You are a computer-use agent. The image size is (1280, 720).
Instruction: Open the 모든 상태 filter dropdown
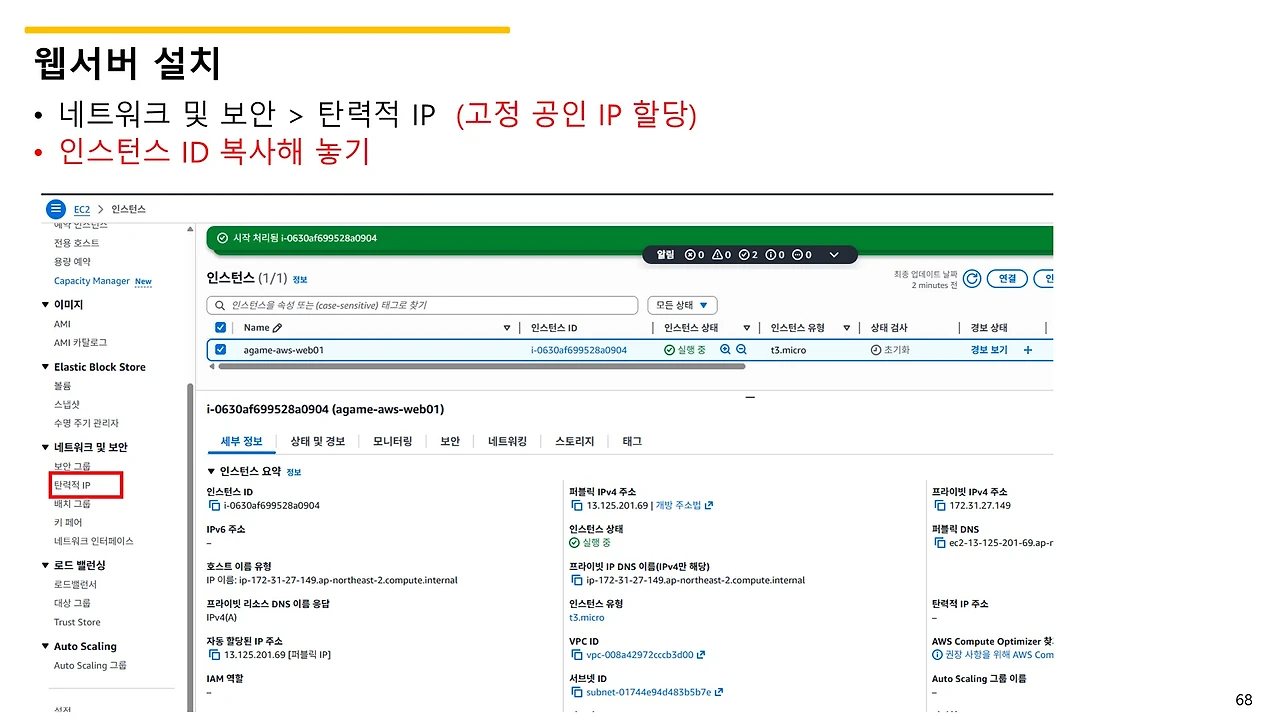pos(680,304)
